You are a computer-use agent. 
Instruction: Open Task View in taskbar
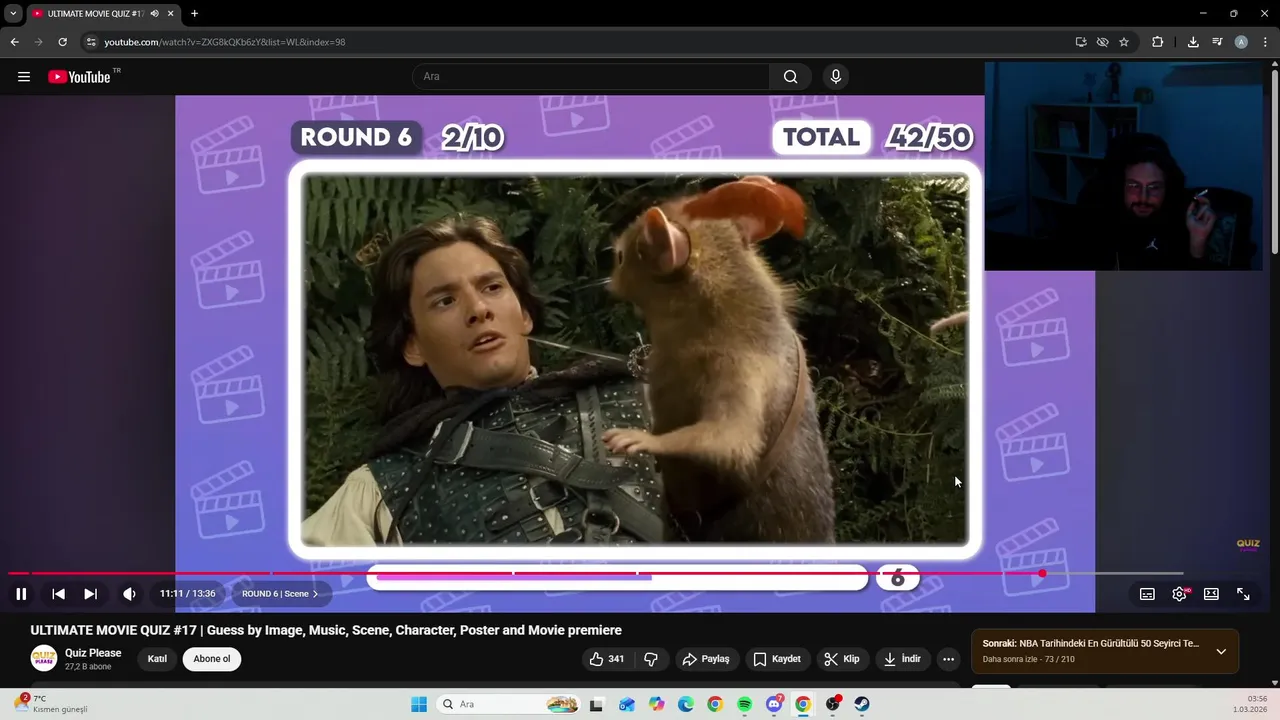pyautogui.click(x=596, y=704)
